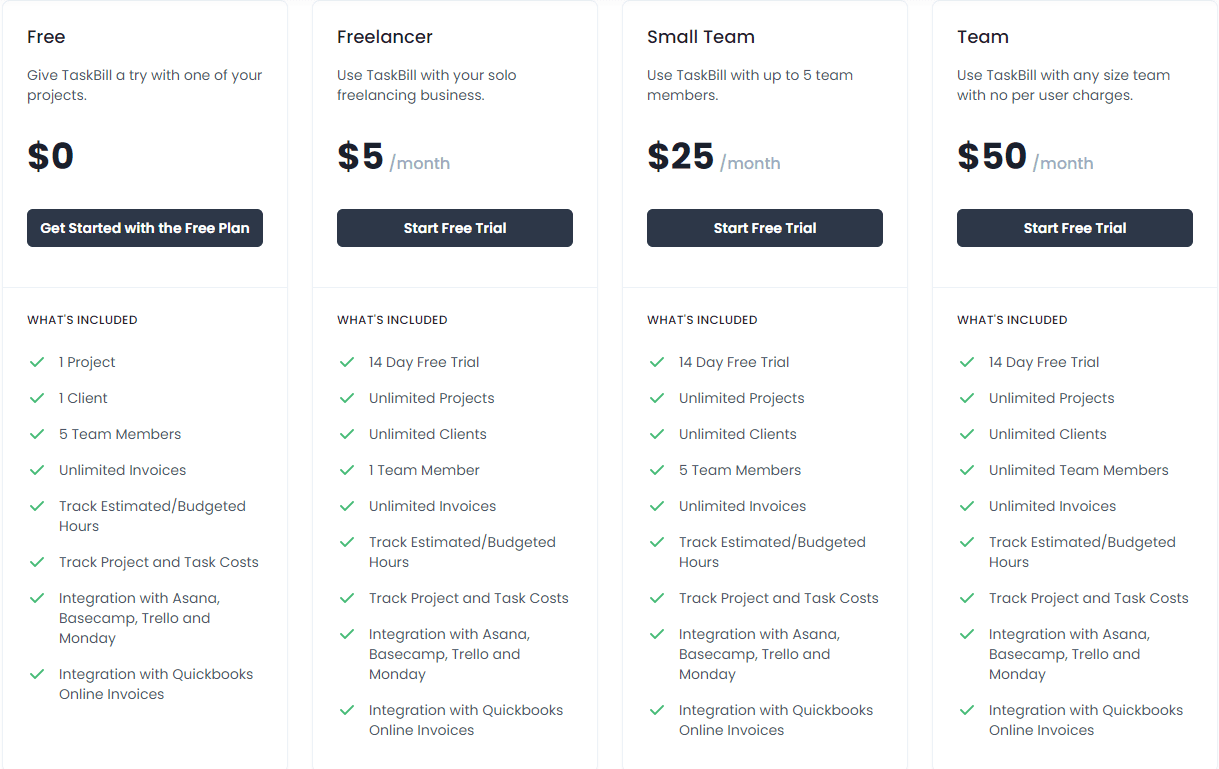
Task: Click the "$0" price on the Free plan
Action: (51, 155)
